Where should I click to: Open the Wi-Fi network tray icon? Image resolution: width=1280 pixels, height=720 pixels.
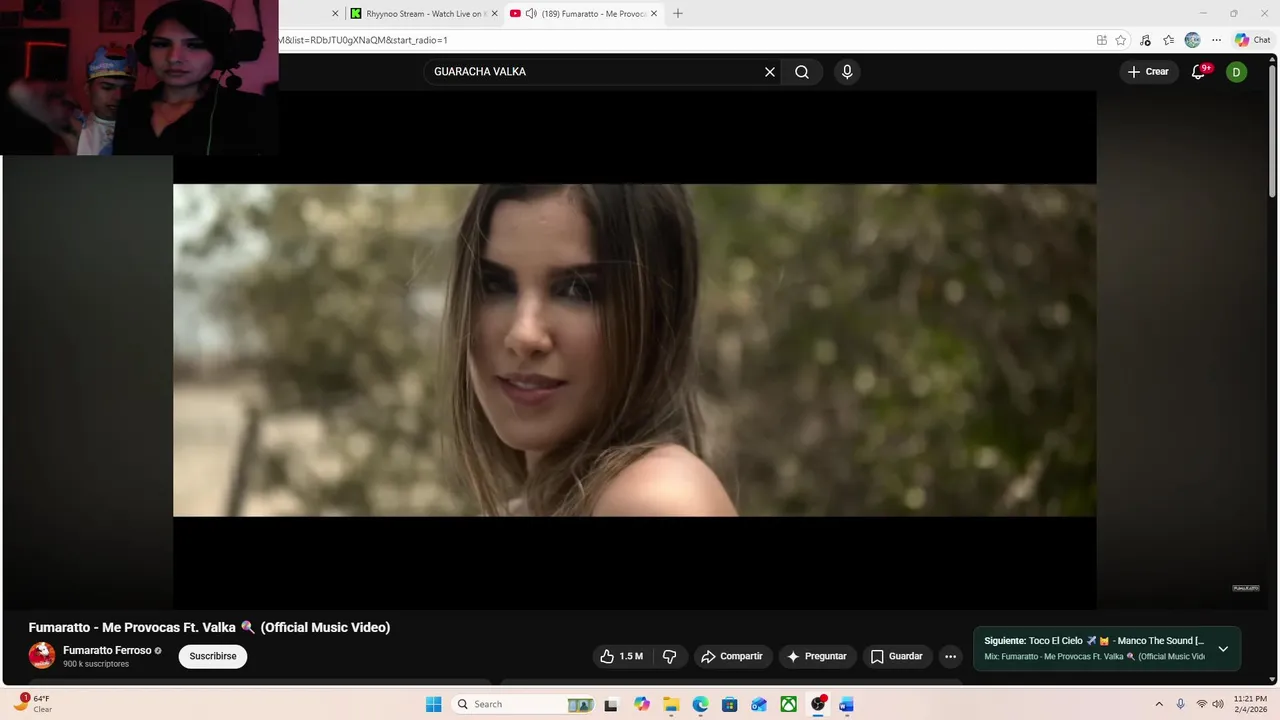(x=1202, y=704)
